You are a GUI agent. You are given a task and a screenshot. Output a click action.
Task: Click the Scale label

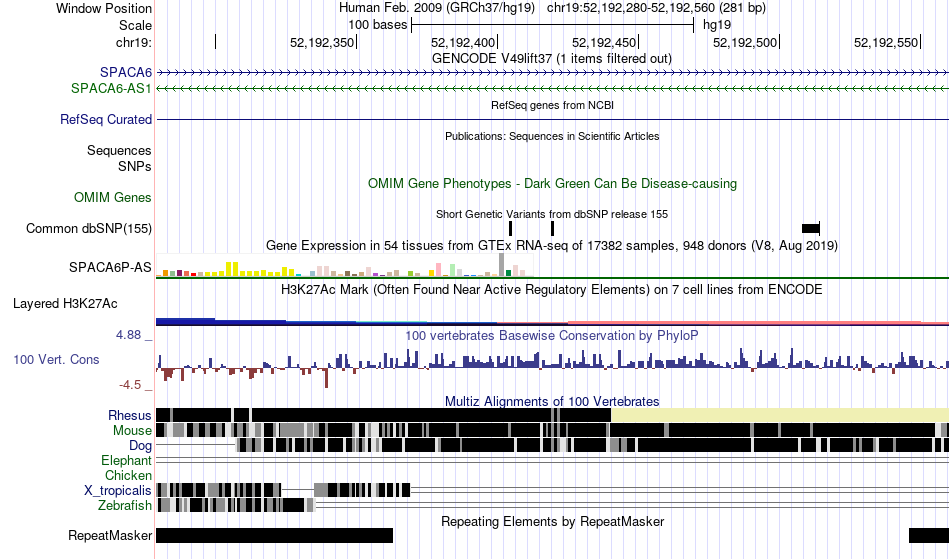135,25
